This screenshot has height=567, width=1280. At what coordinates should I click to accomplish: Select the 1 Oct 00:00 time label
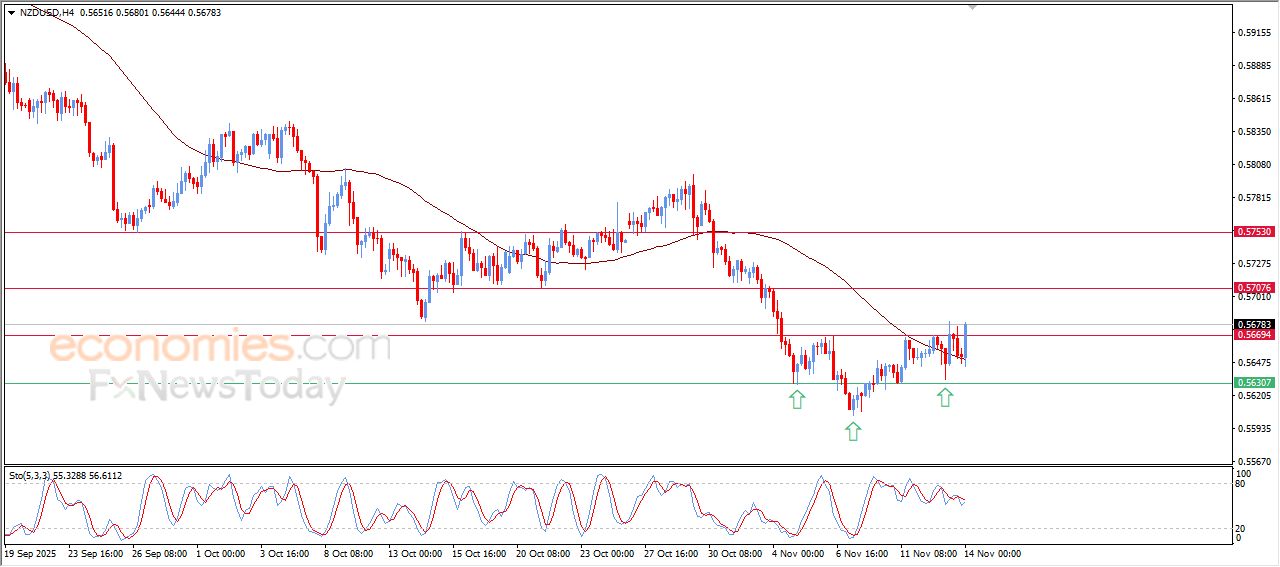click(x=221, y=552)
